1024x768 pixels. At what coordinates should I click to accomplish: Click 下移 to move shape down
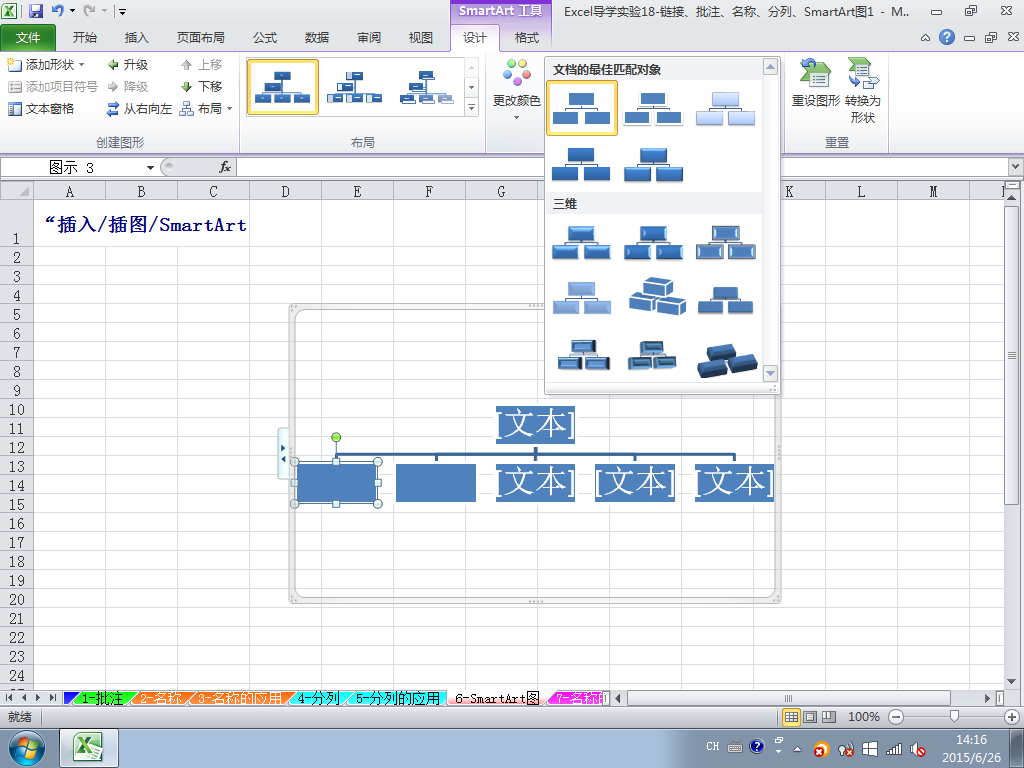point(202,86)
